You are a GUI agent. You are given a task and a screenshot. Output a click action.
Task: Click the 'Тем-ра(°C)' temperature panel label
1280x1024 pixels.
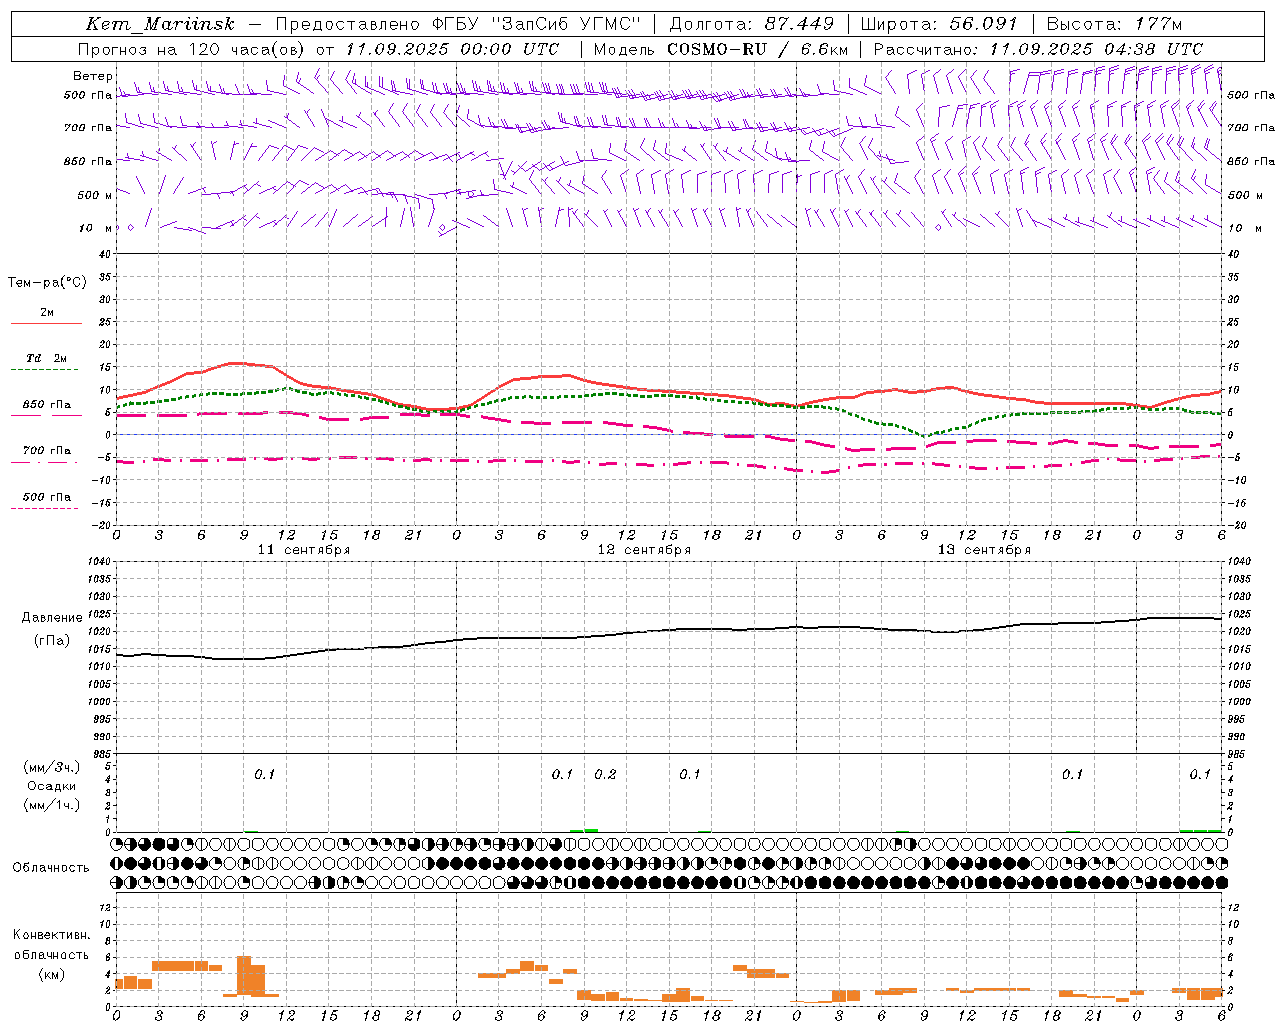pyautogui.click(x=47, y=283)
